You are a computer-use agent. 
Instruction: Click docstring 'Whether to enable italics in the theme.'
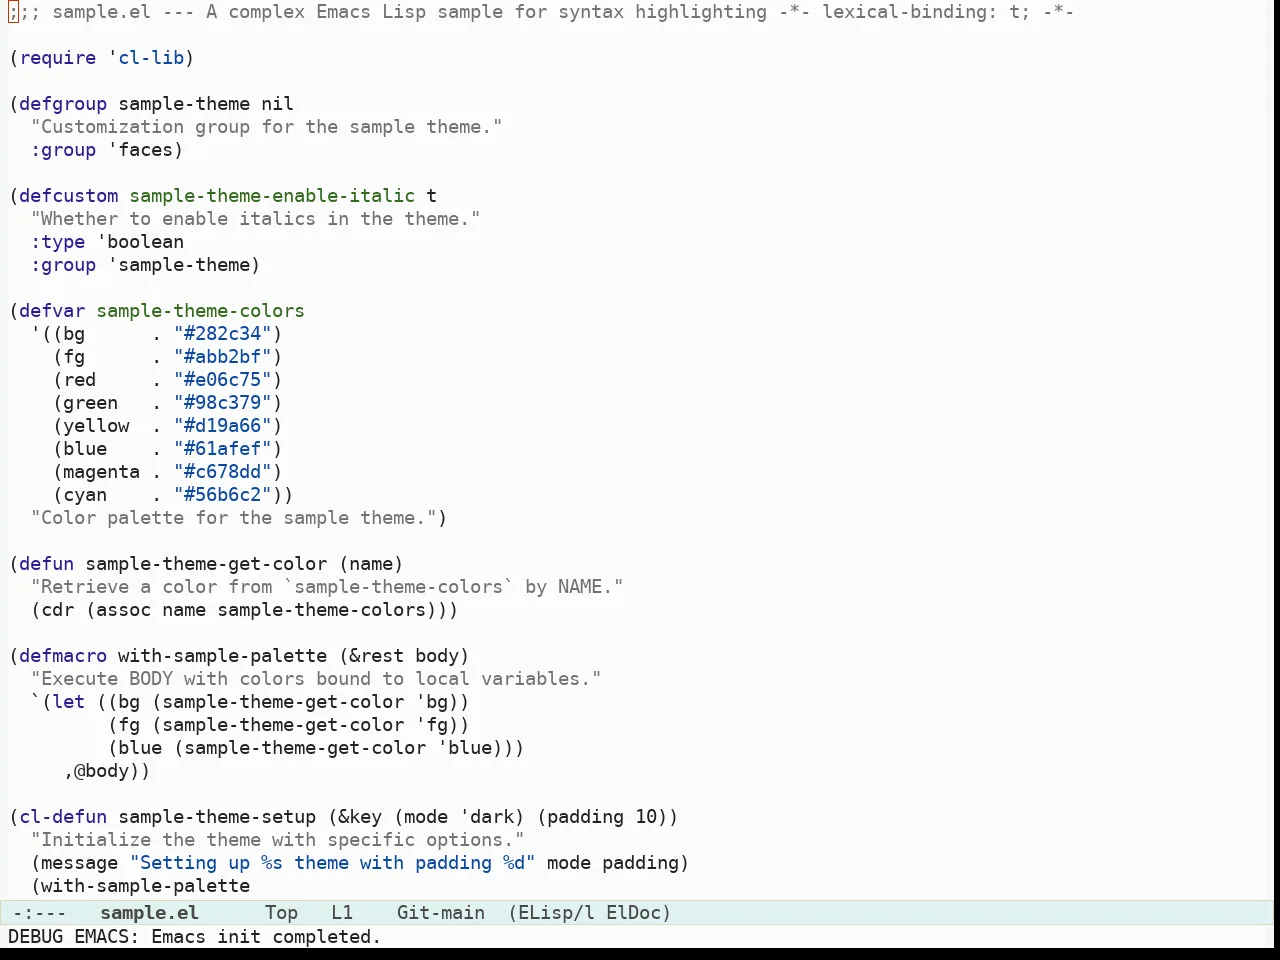click(255, 219)
